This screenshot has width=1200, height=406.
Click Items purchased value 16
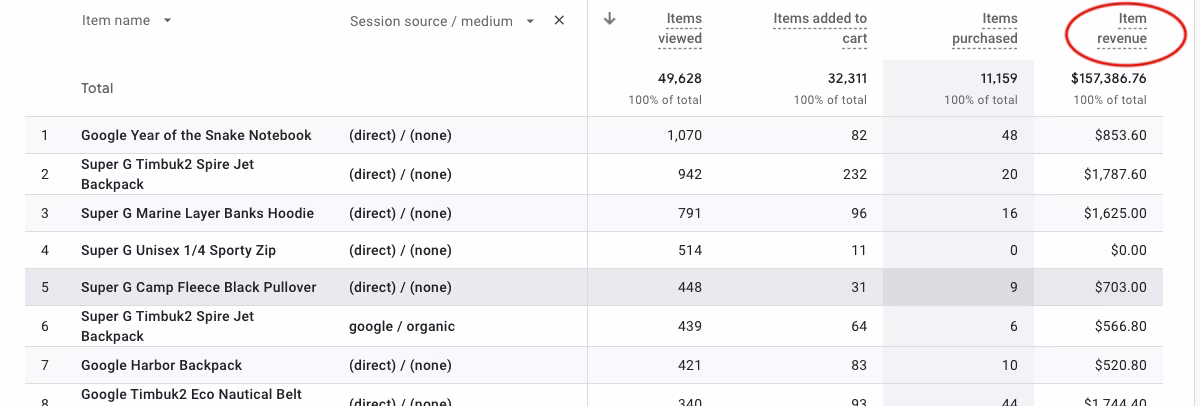tap(1010, 213)
